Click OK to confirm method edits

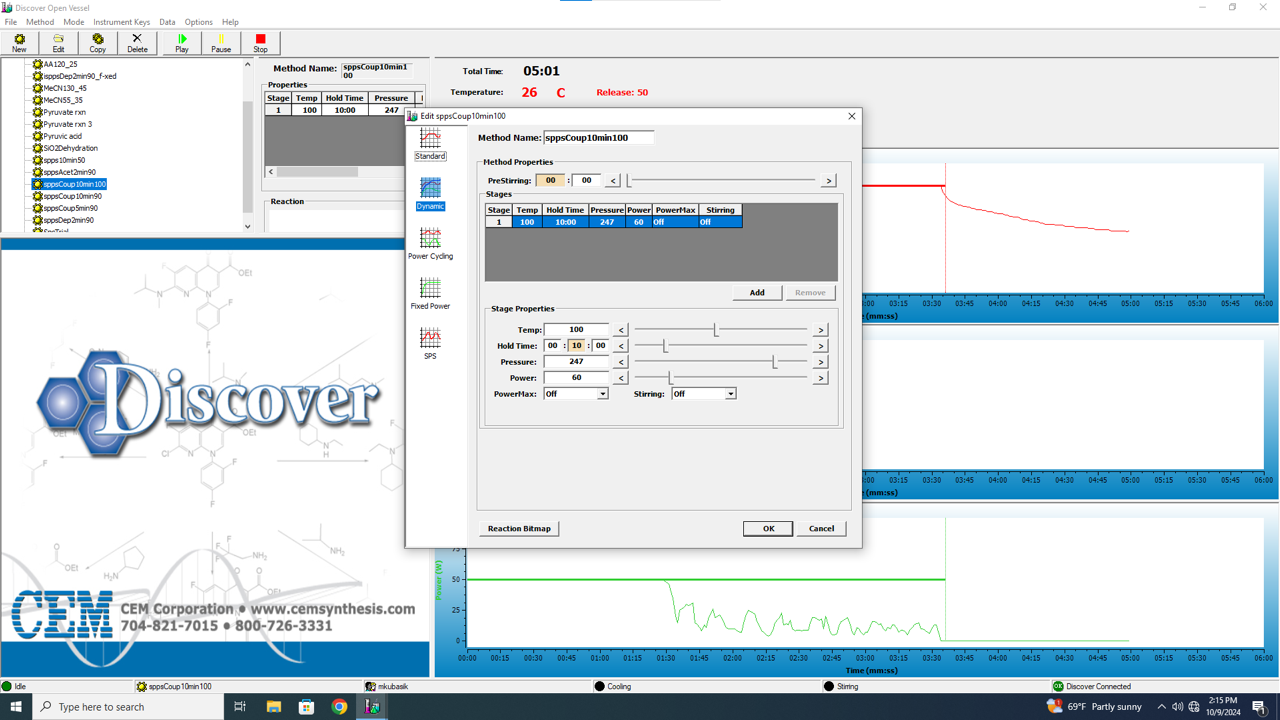[767, 528]
